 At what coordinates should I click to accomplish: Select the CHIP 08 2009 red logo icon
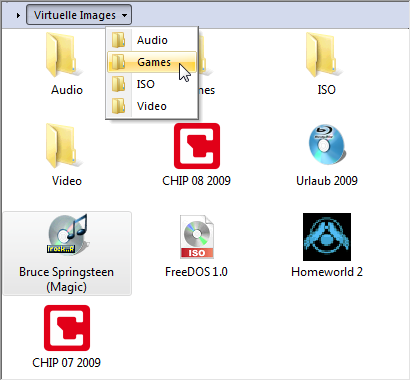coord(197,146)
